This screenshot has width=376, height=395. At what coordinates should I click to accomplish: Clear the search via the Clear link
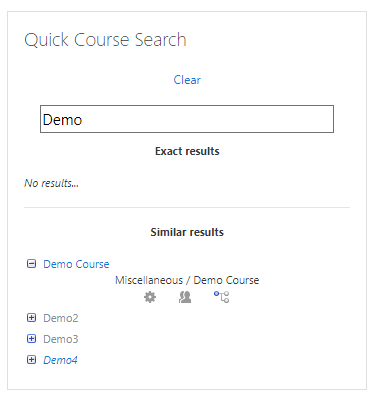point(187,80)
